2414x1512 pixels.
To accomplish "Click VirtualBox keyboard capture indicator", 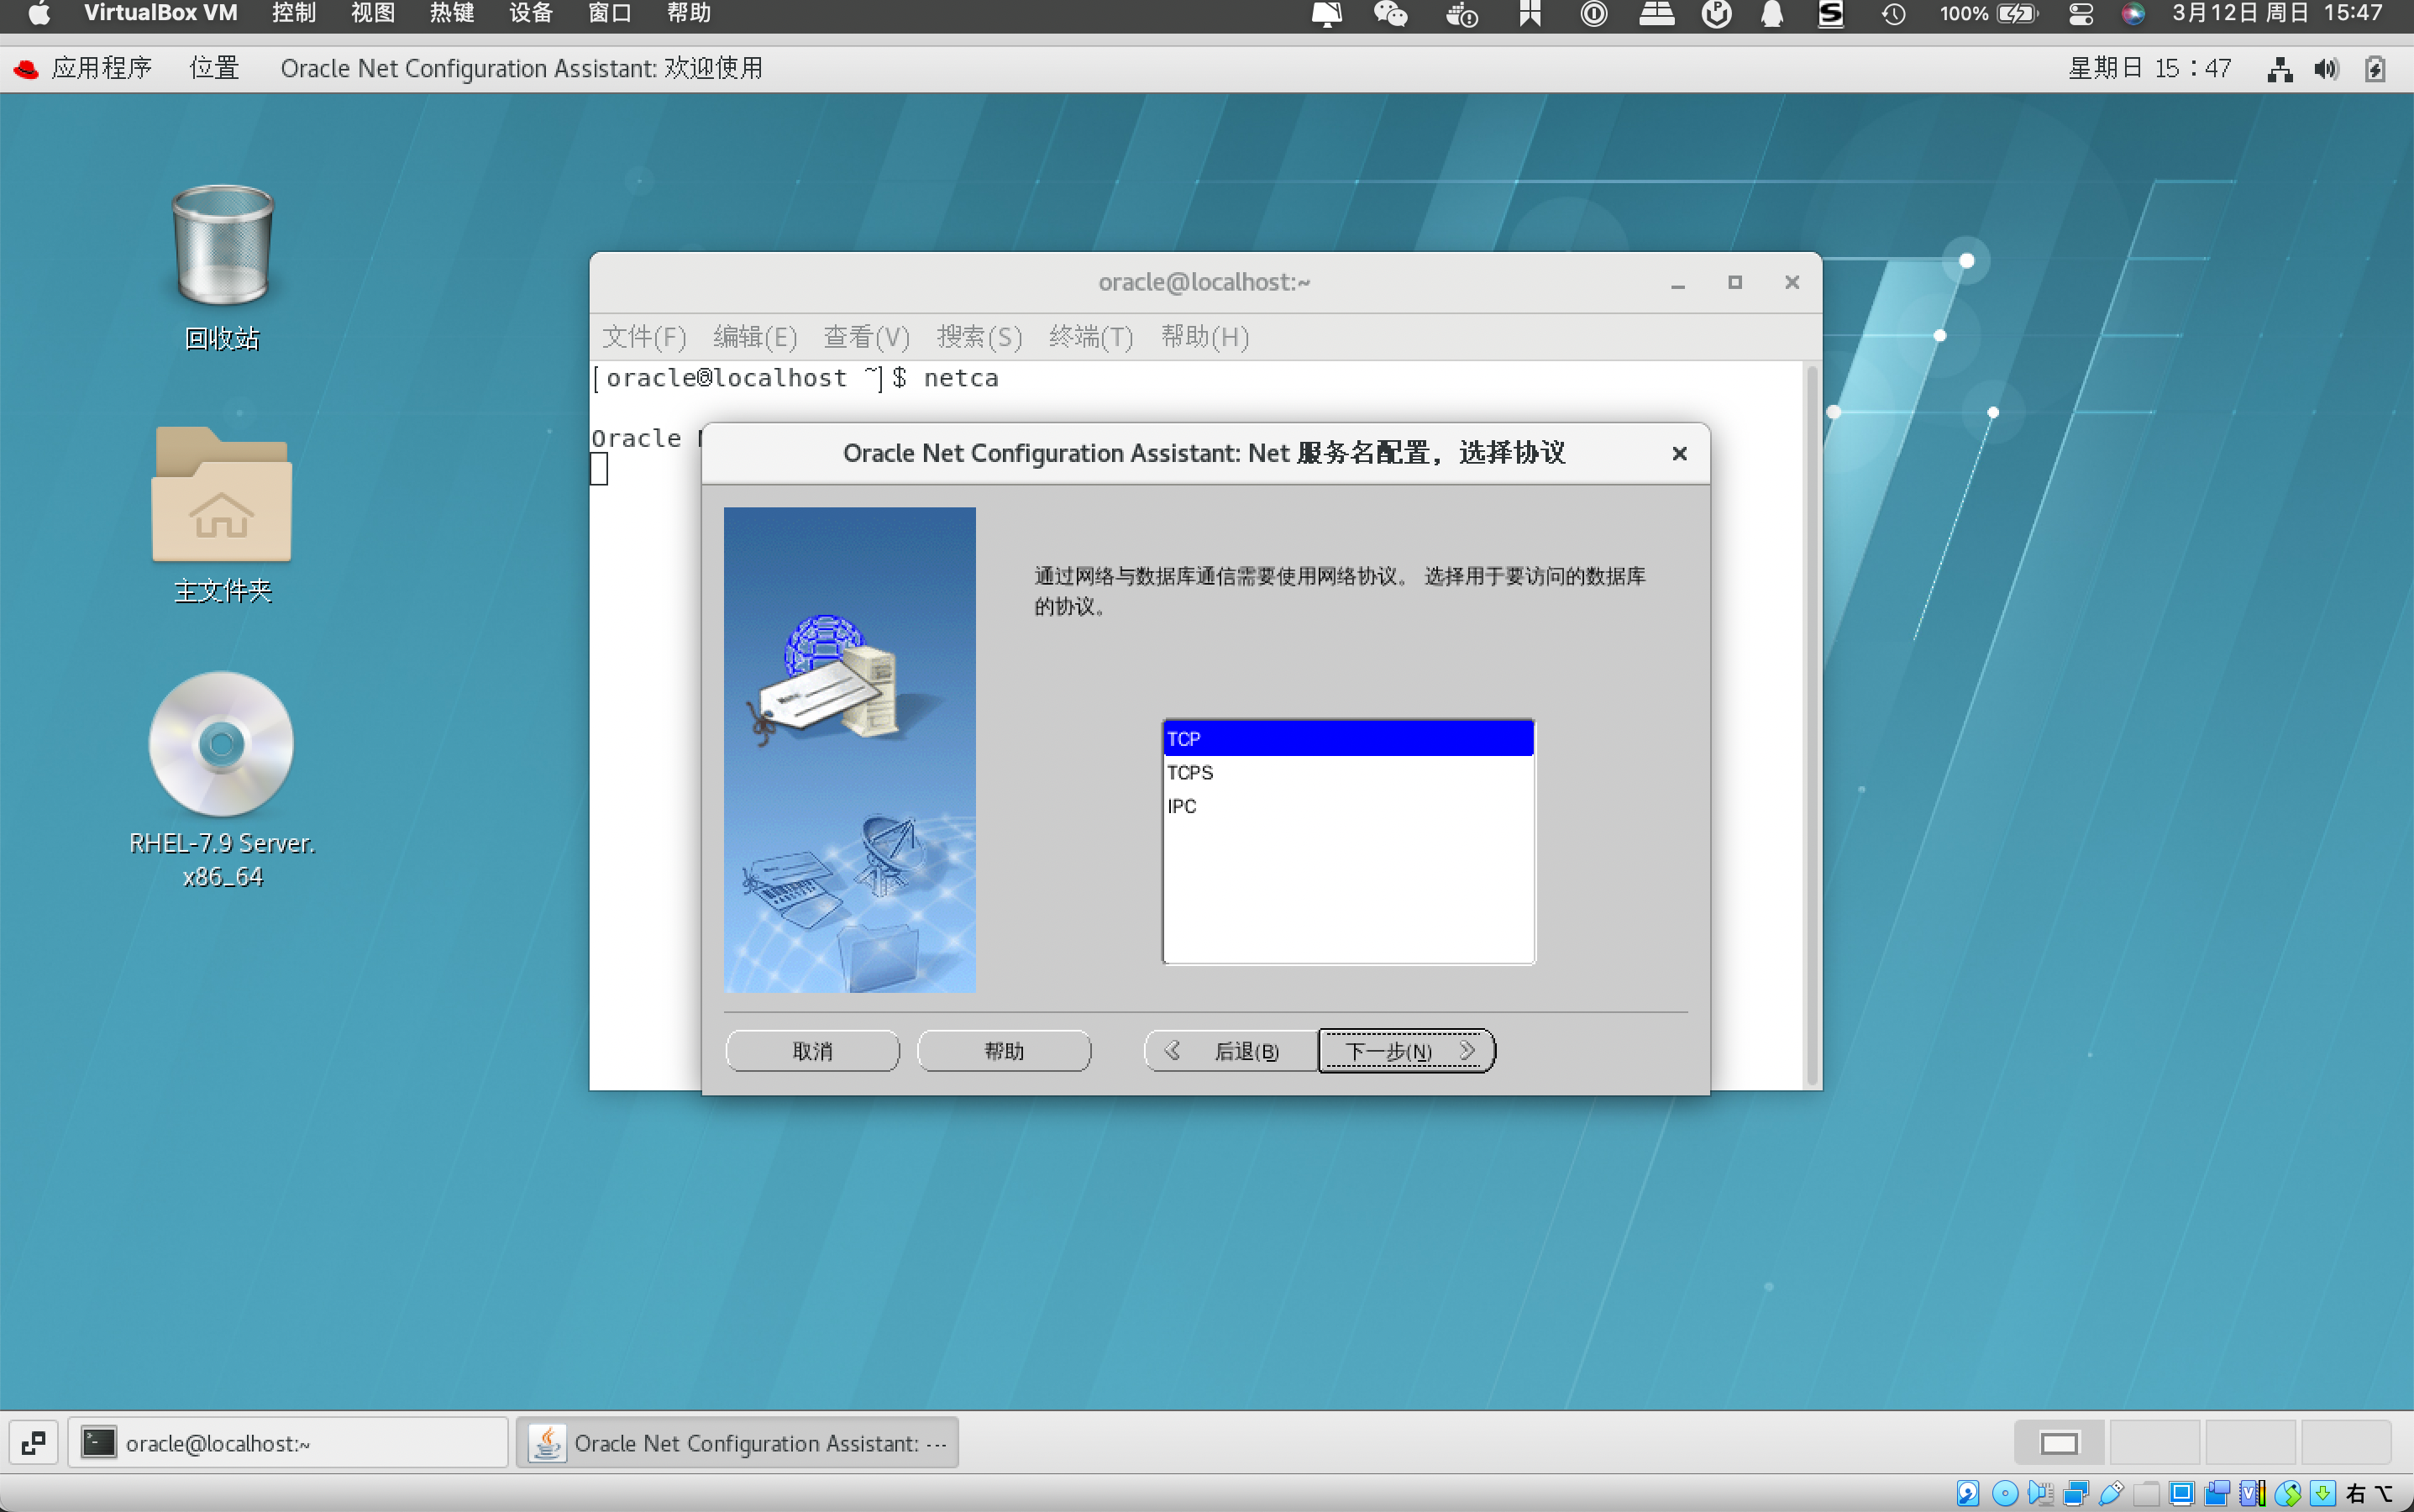I will (x=2322, y=1493).
